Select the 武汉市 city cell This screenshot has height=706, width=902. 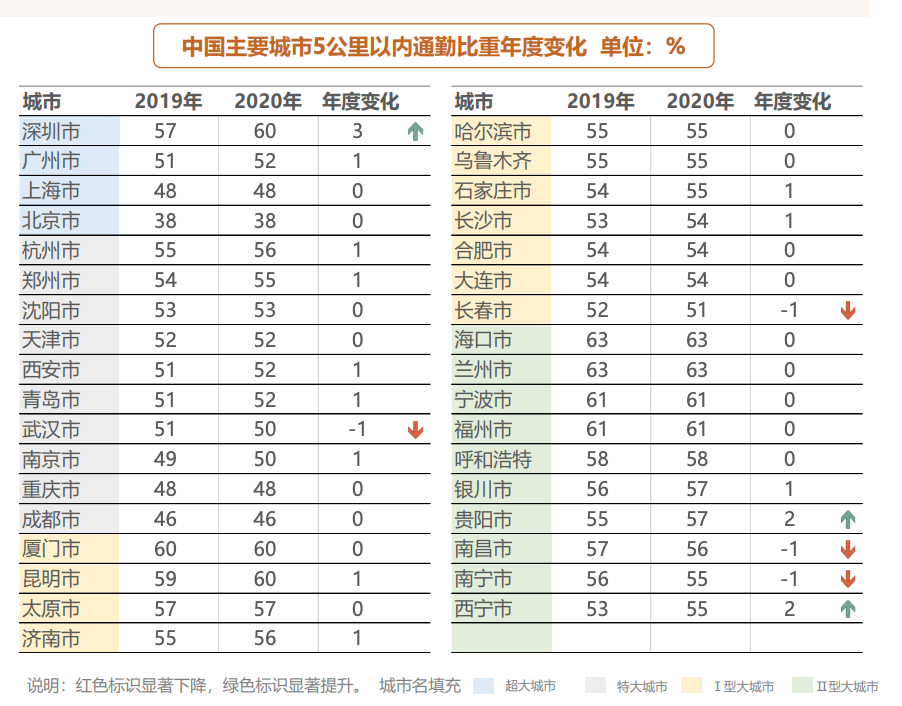tap(69, 429)
